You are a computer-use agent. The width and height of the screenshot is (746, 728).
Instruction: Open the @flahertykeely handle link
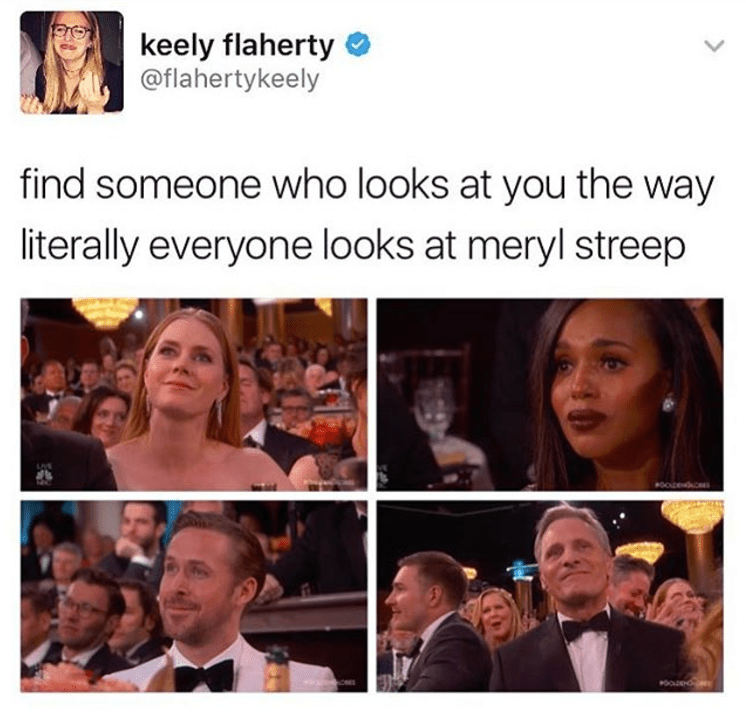coord(229,80)
